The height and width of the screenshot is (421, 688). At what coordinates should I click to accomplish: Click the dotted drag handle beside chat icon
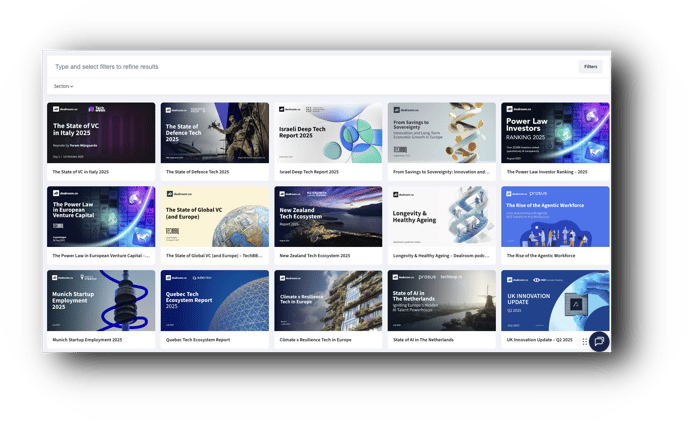click(585, 342)
